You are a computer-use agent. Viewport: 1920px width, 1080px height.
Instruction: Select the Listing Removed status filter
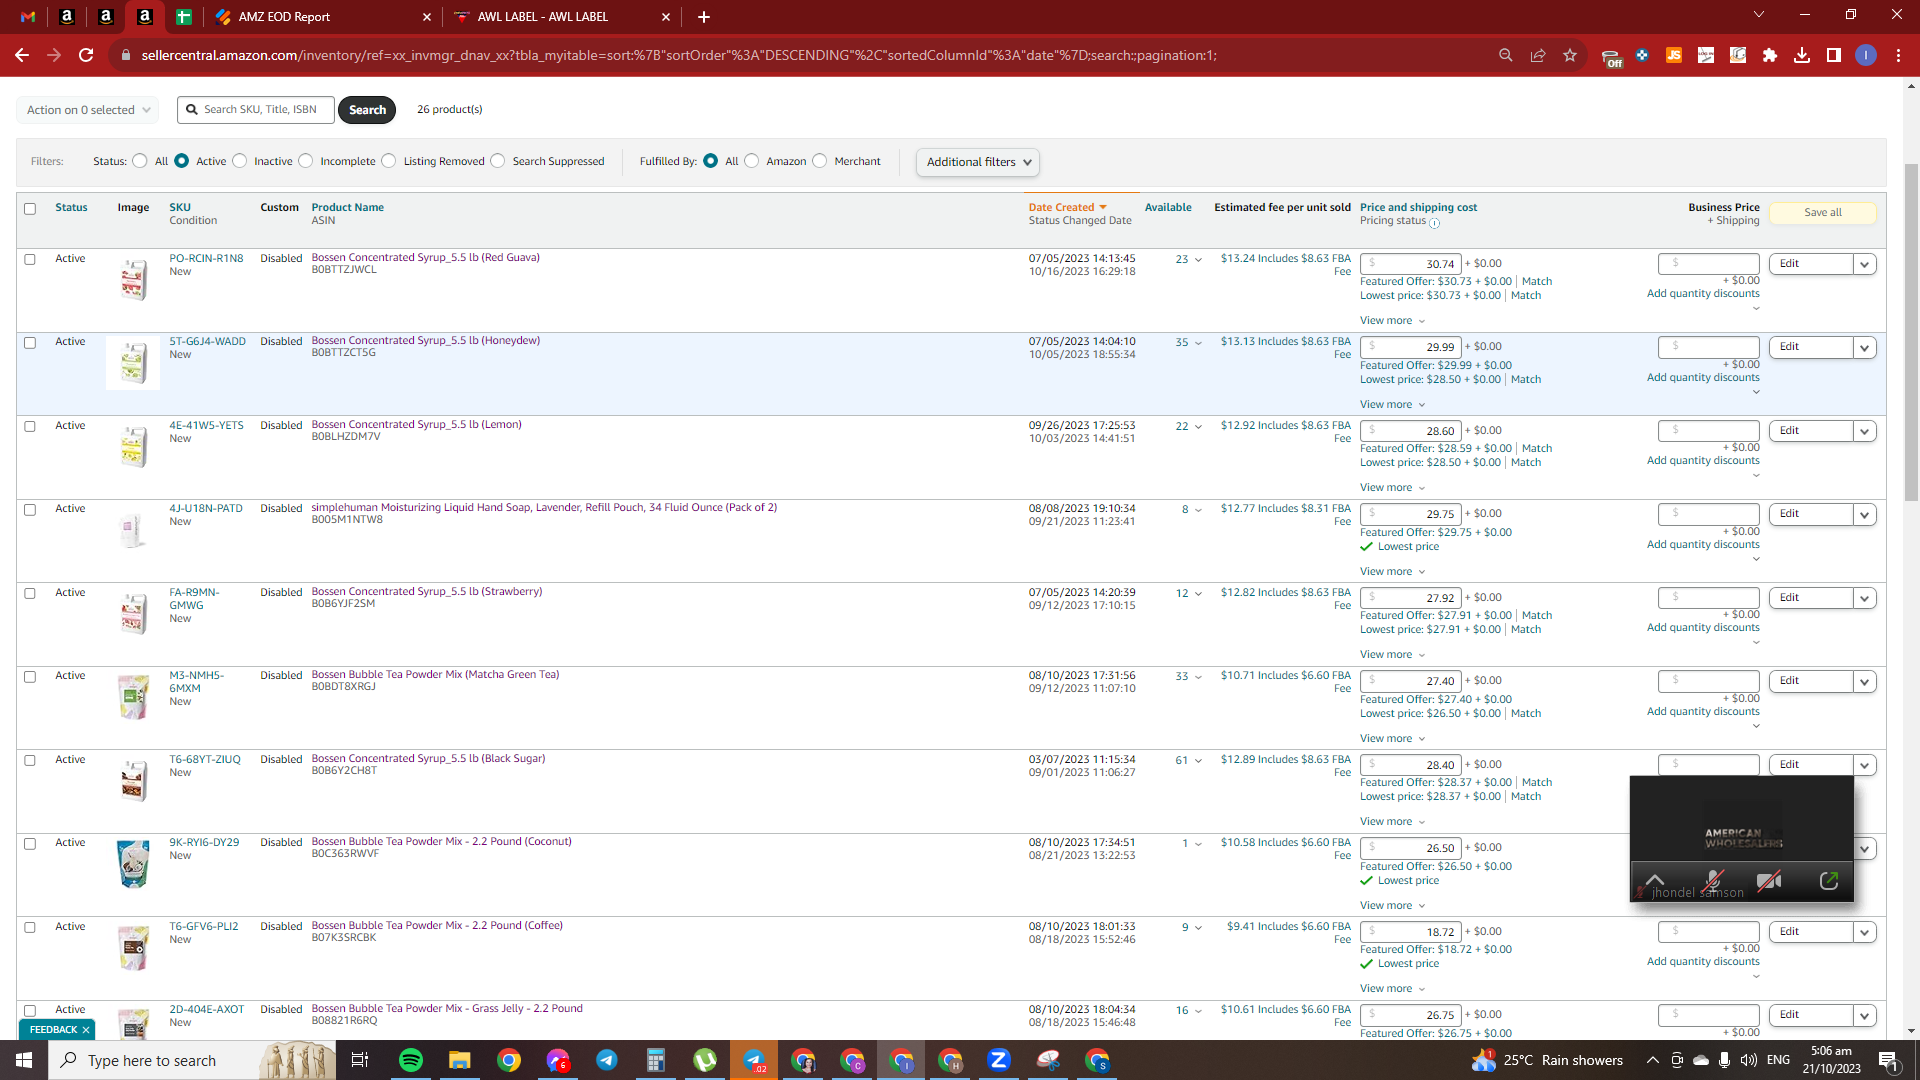pyautogui.click(x=389, y=161)
